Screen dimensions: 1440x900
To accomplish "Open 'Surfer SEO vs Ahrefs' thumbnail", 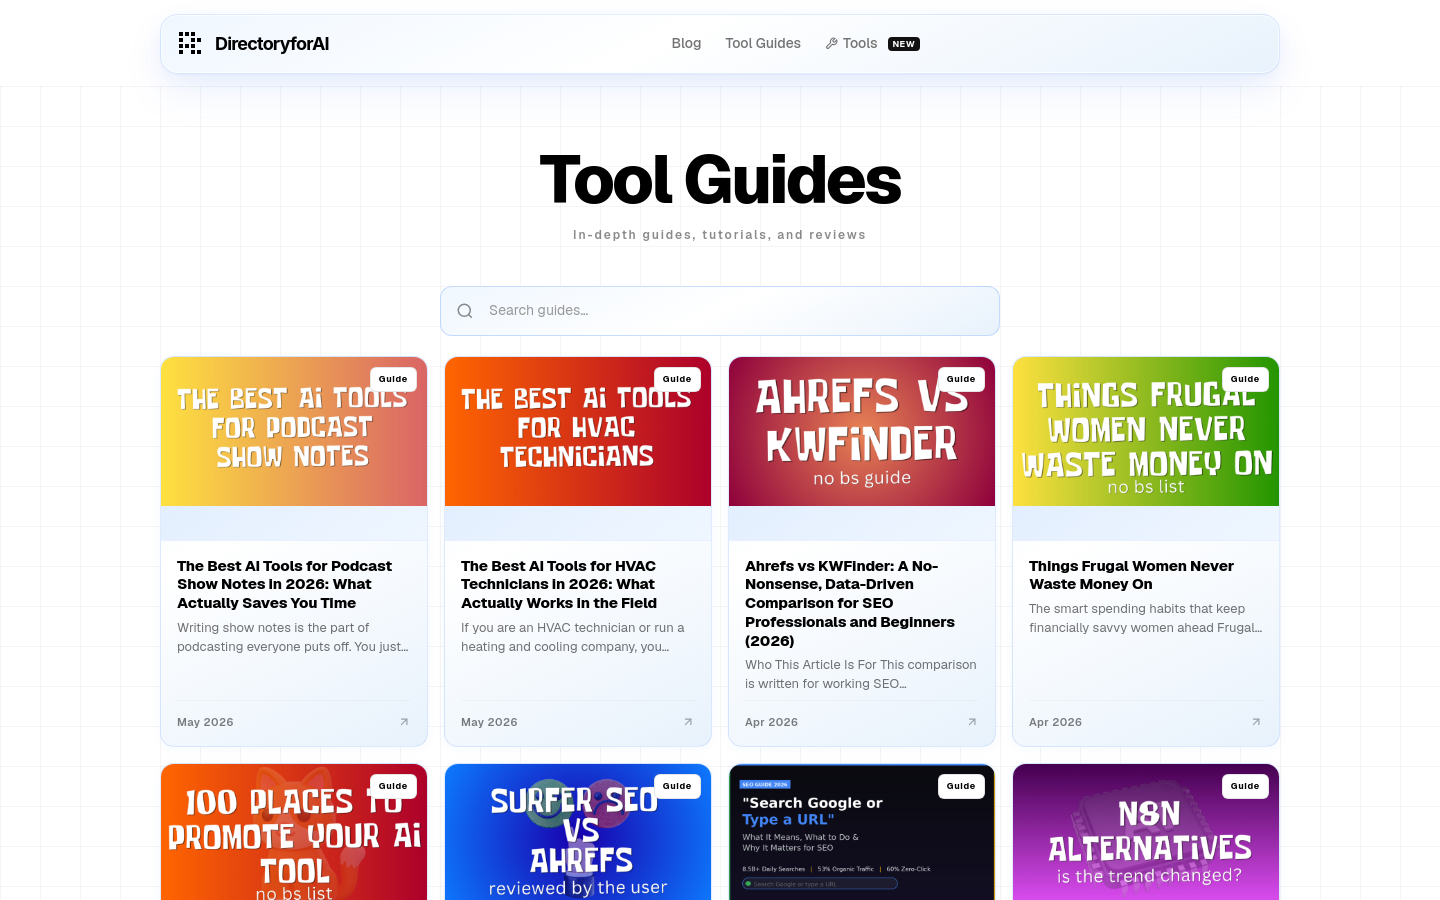I will 578,832.
